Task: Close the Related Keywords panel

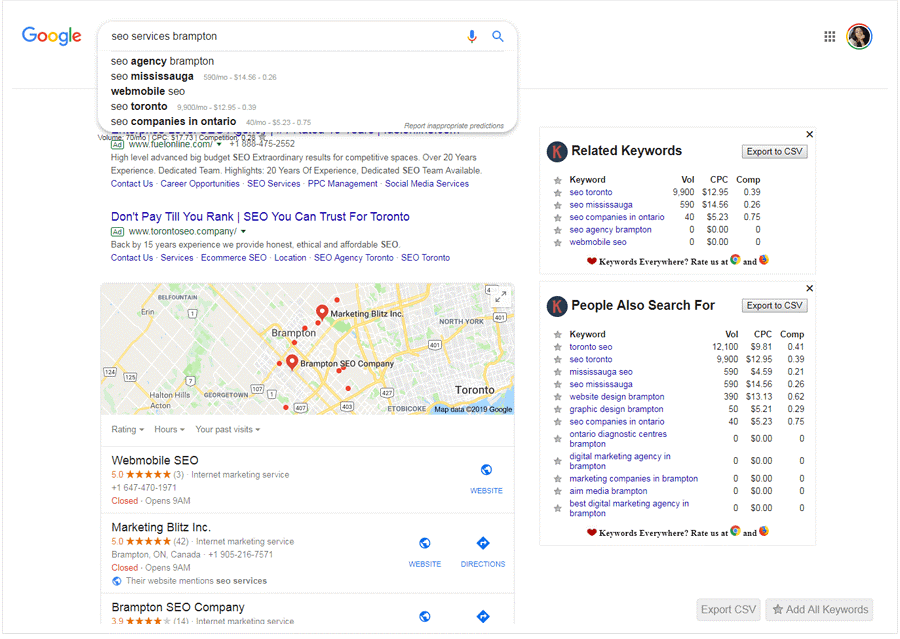Action: click(809, 134)
